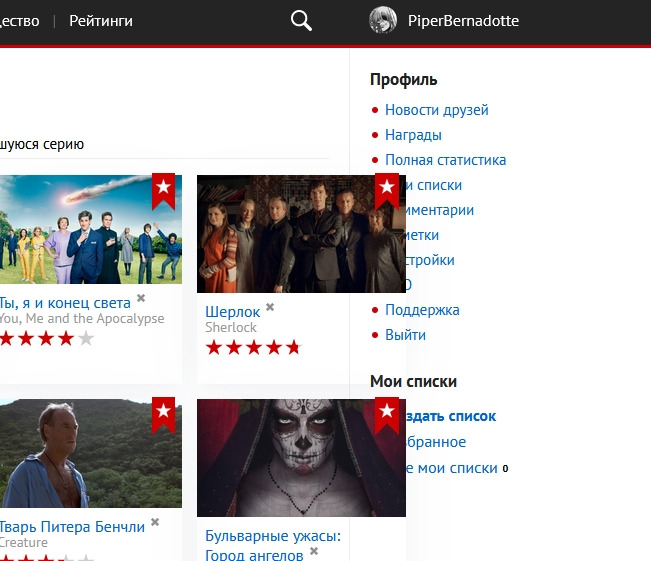
Task: Open the Ты, я и конец света poster
Action: click(91, 230)
